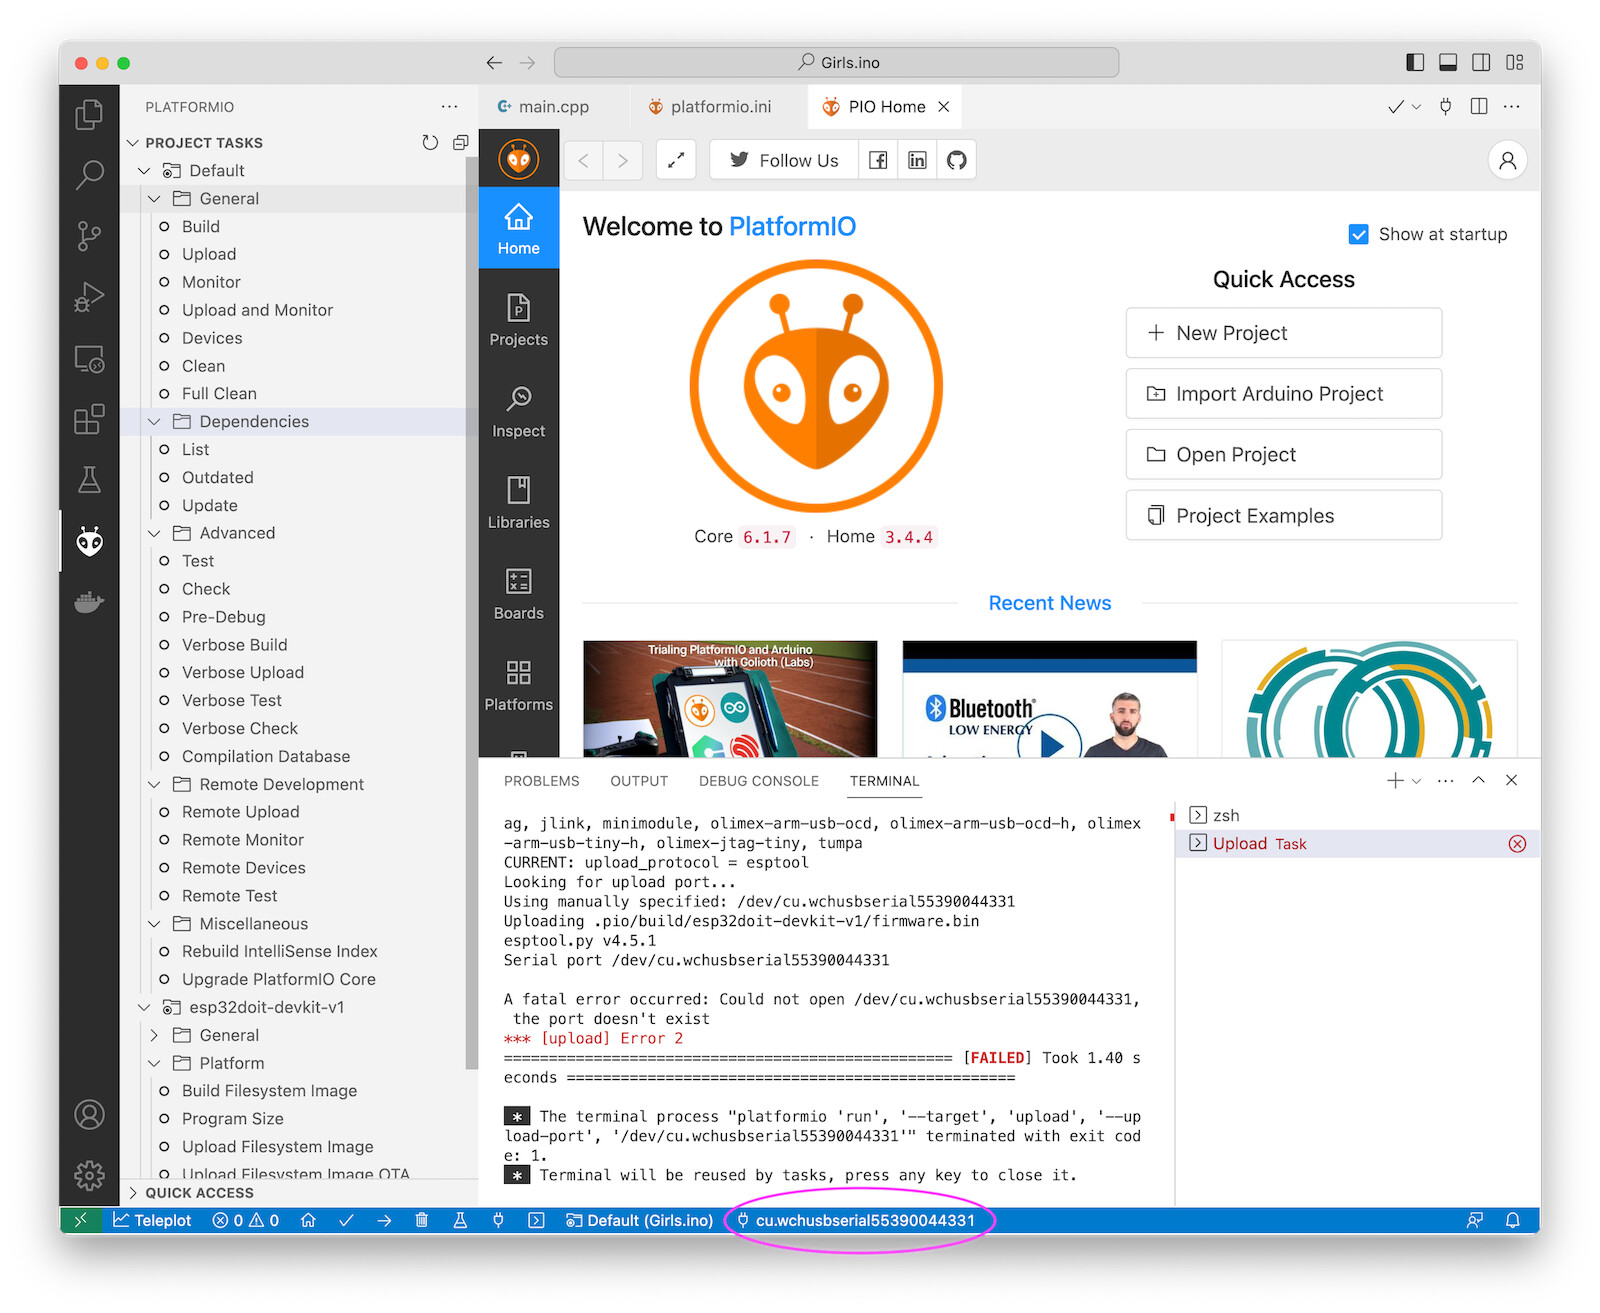Collapse the Remote Development folder

click(154, 785)
